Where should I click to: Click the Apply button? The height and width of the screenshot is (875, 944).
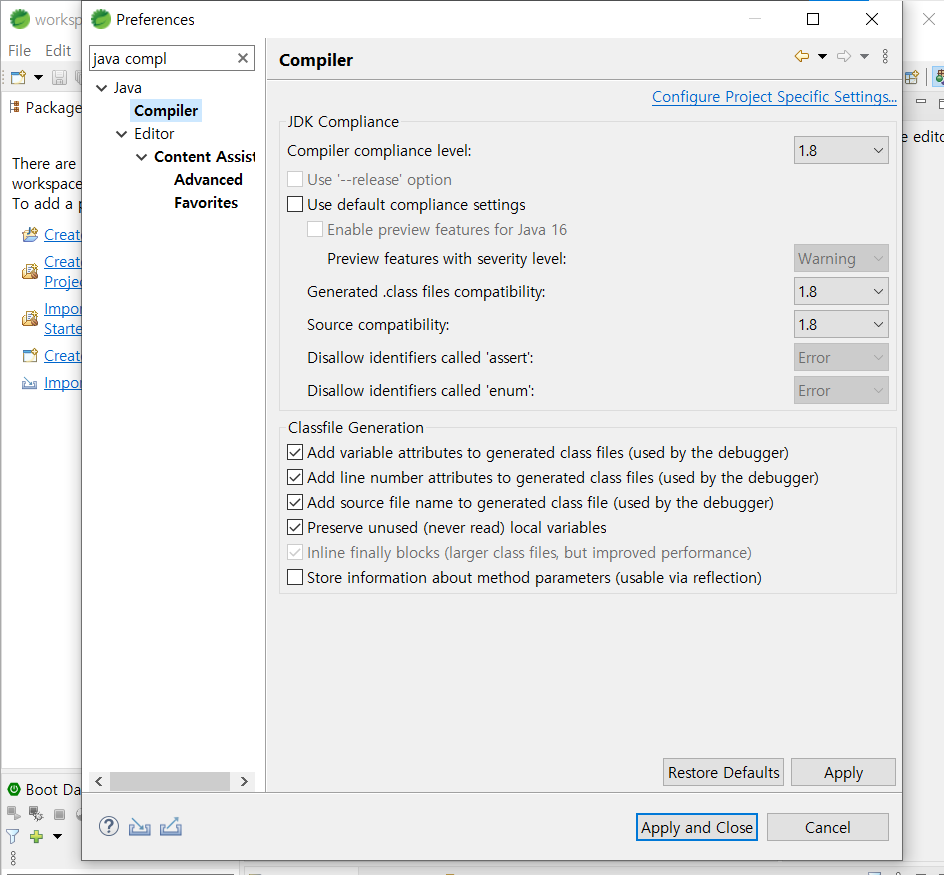point(843,772)
